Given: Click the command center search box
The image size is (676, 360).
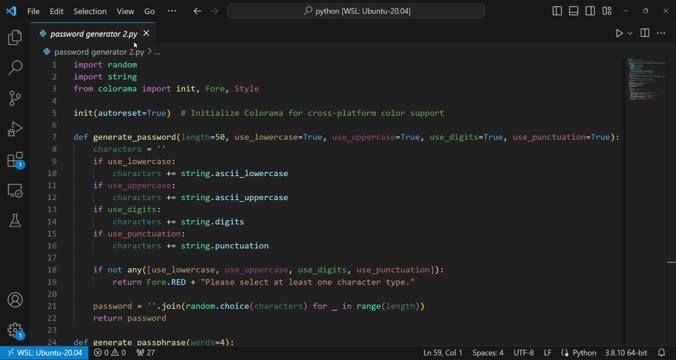Looking at the screenshot, I should [356, 11].
